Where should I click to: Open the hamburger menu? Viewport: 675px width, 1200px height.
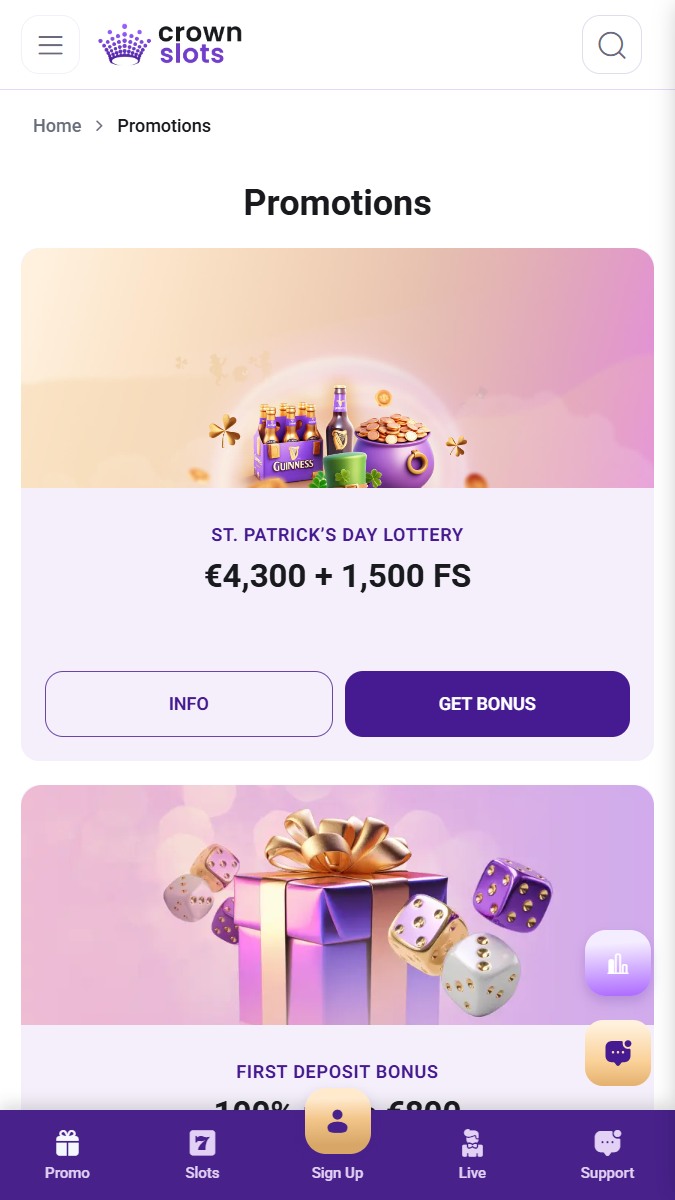[x=50, y=45]
